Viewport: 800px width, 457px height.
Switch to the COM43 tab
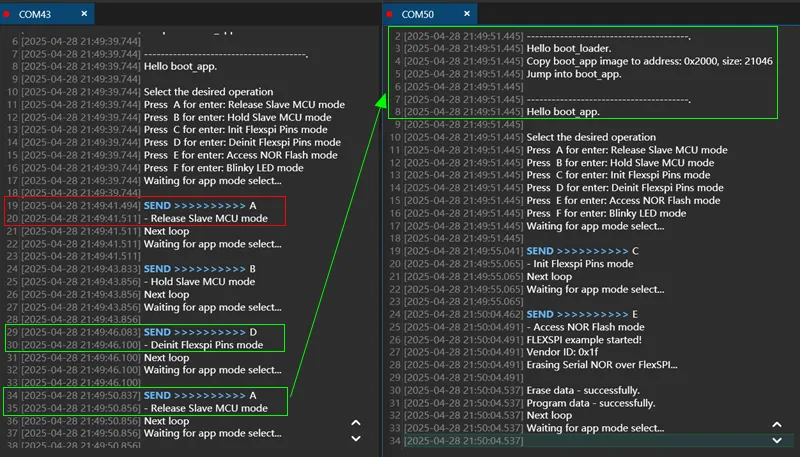pos(35,14)
